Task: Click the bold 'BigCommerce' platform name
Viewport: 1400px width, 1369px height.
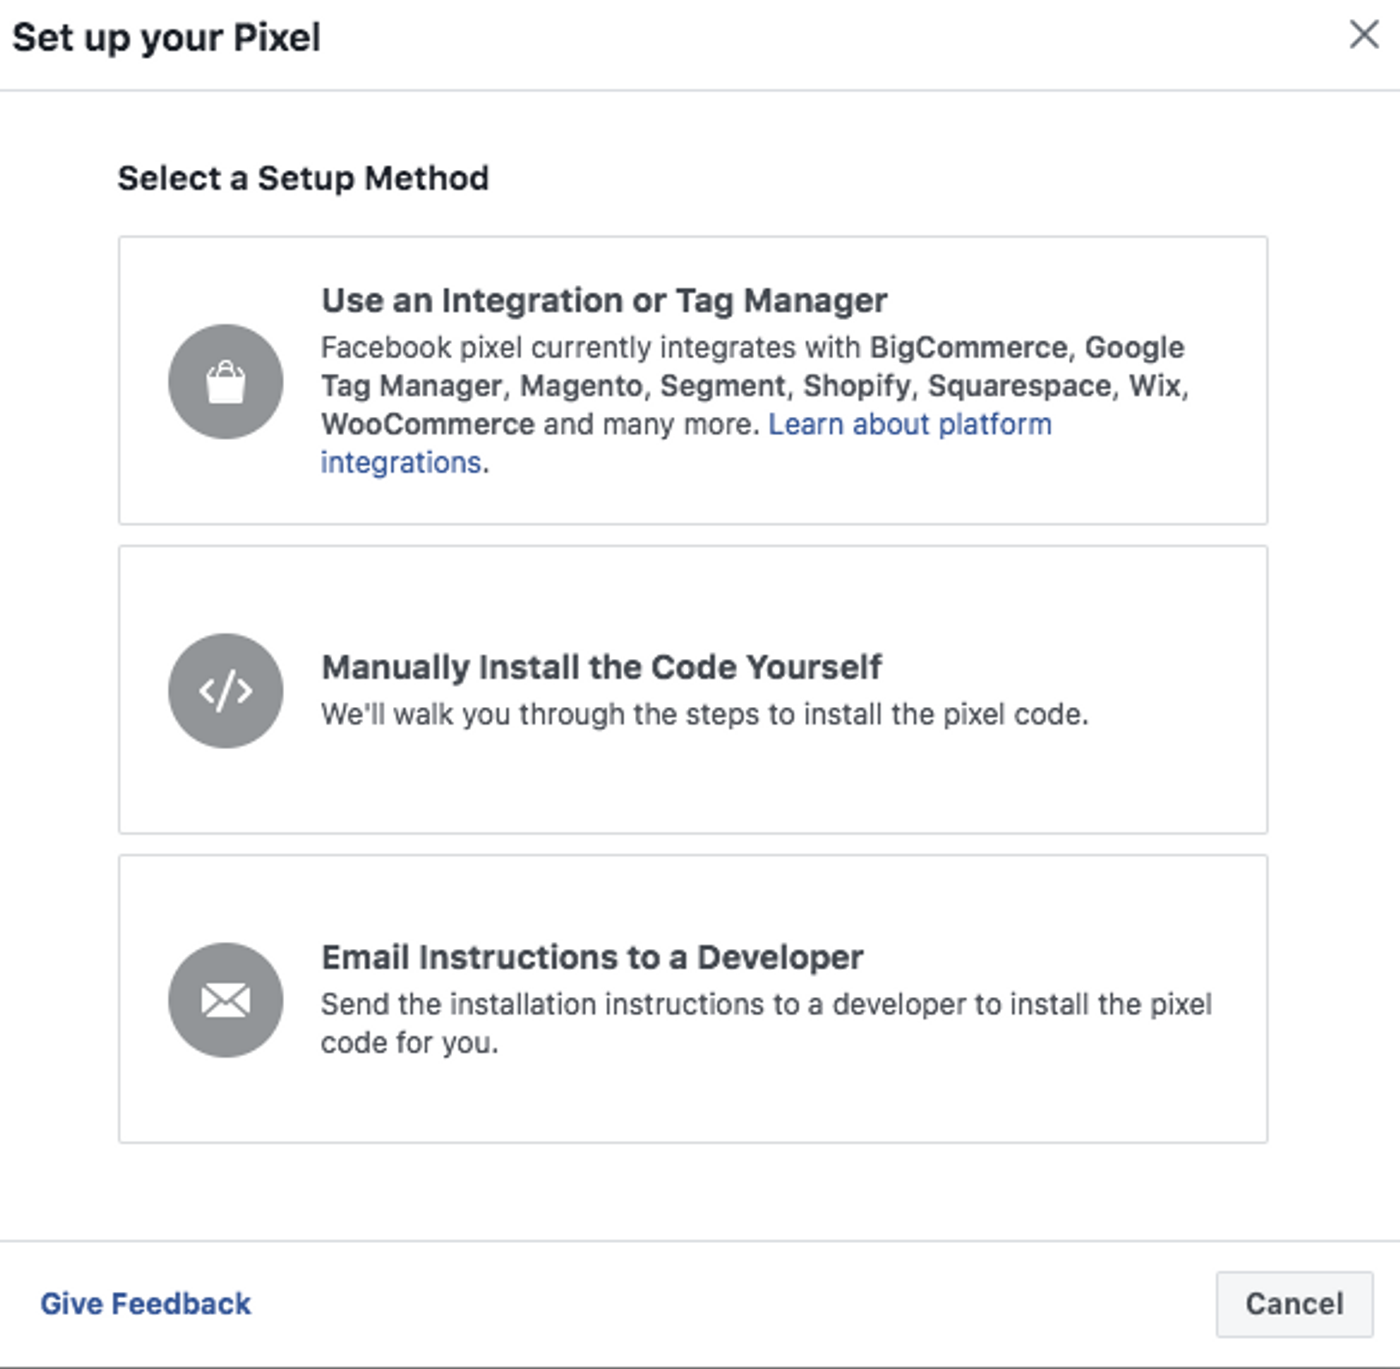Action: pos(969,348)
